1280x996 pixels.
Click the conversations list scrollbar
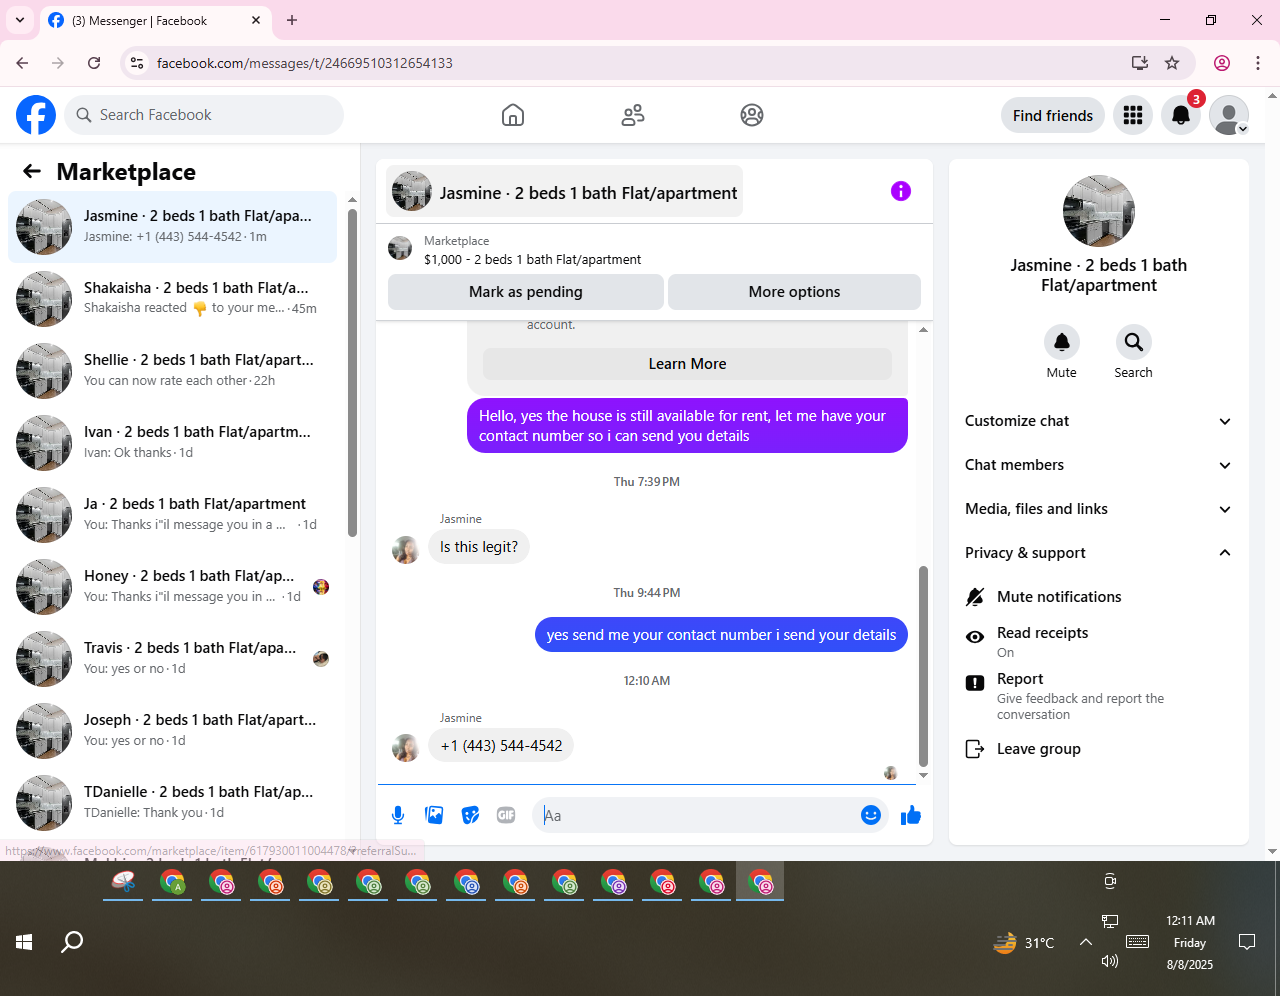[x=352, y=372]
